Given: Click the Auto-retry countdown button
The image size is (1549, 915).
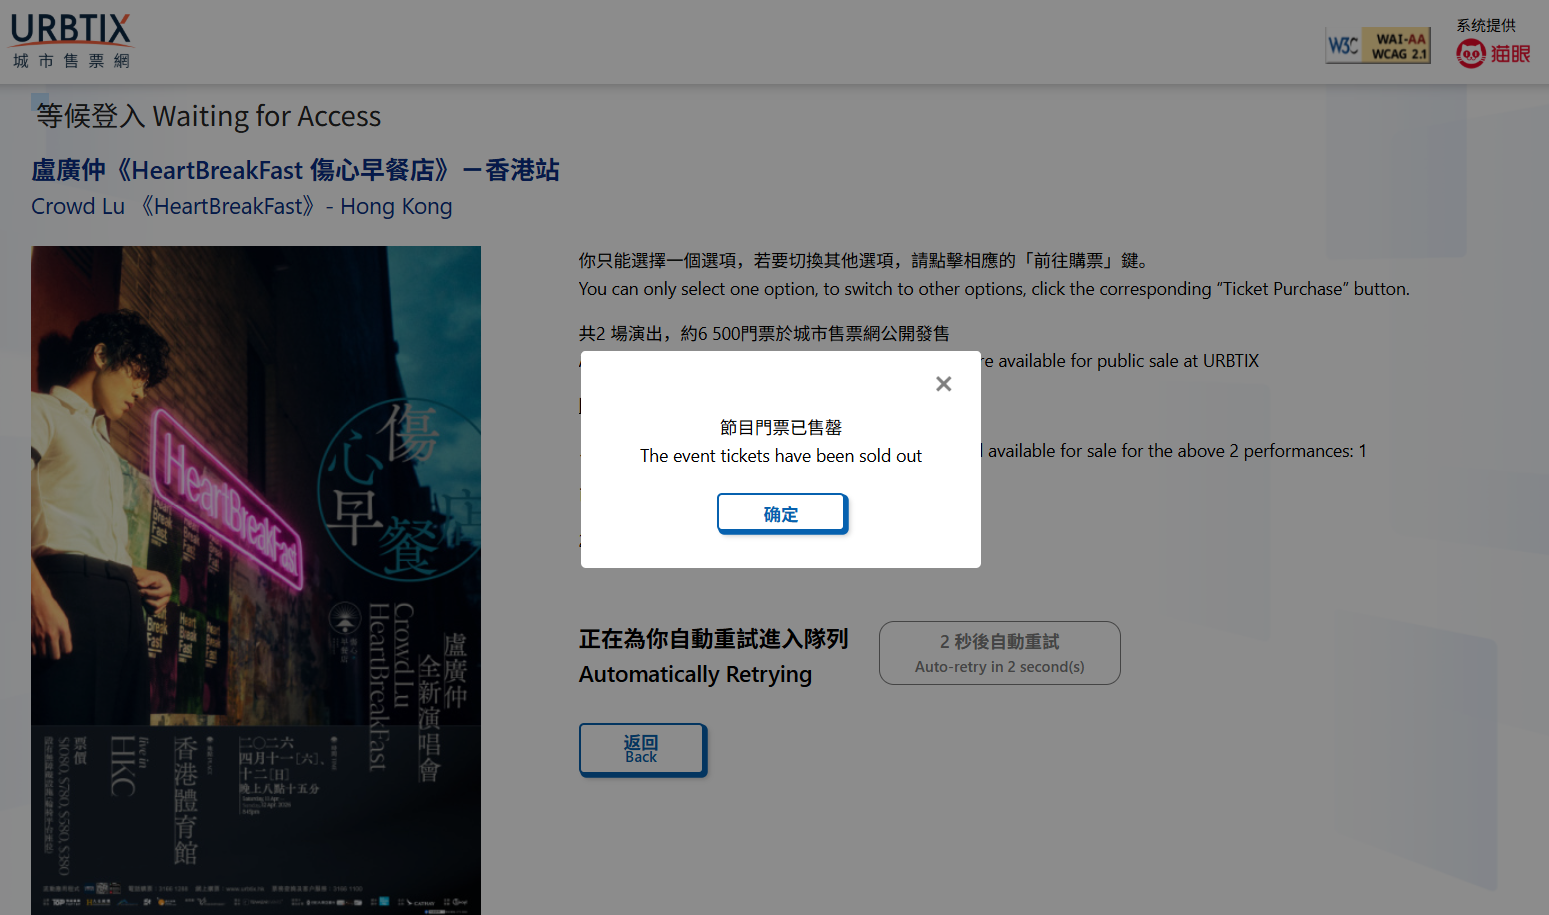Looking at the screenshot, I should pos(999,653).
